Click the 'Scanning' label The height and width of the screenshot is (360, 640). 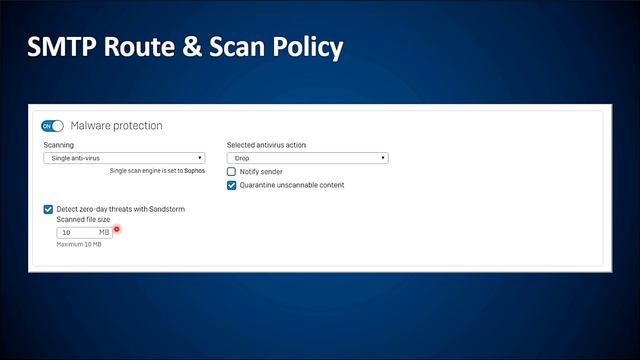(x=59, y=145)
